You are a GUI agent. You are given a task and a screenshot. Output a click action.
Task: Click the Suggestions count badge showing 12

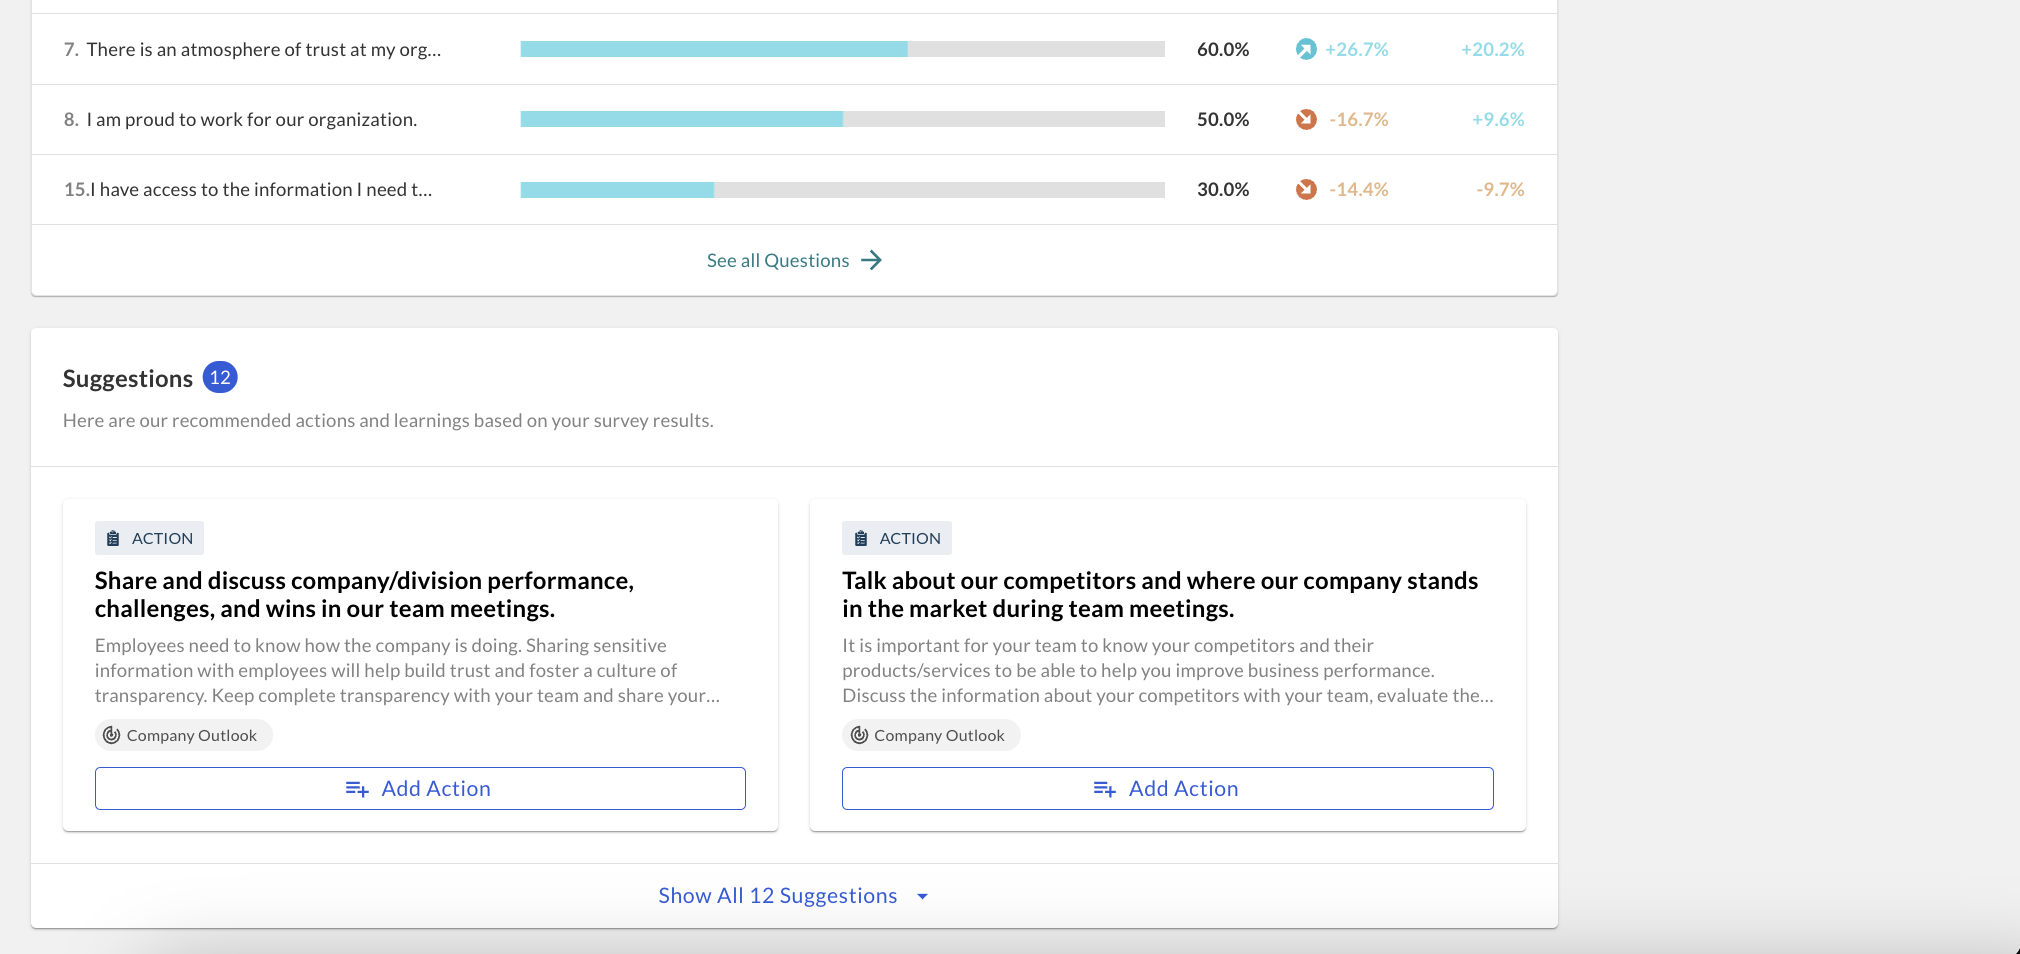click(x=220, y=378)
